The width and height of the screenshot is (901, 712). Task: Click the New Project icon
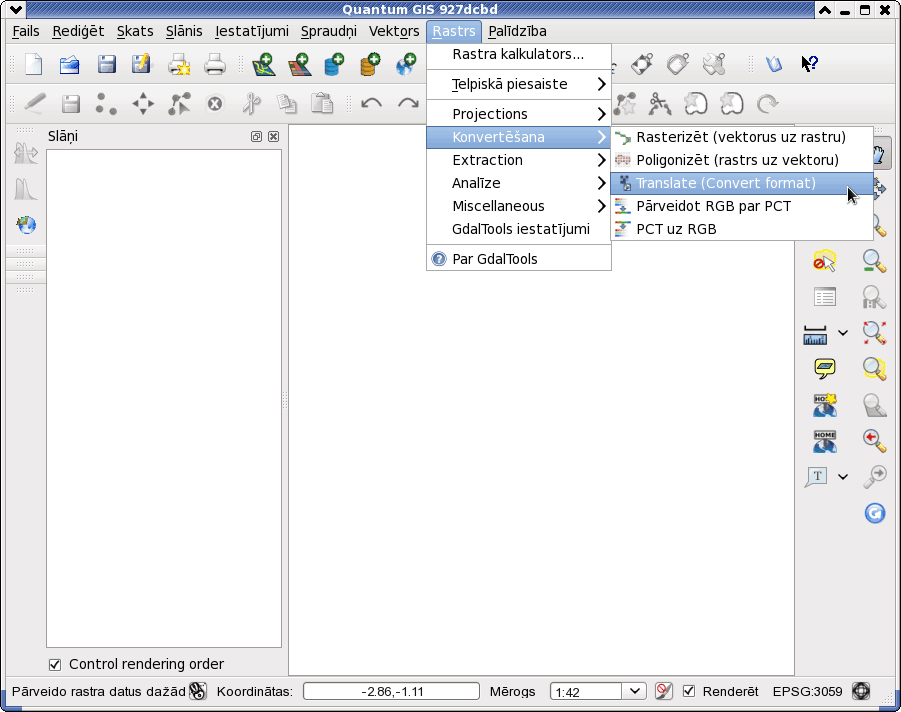34,64
